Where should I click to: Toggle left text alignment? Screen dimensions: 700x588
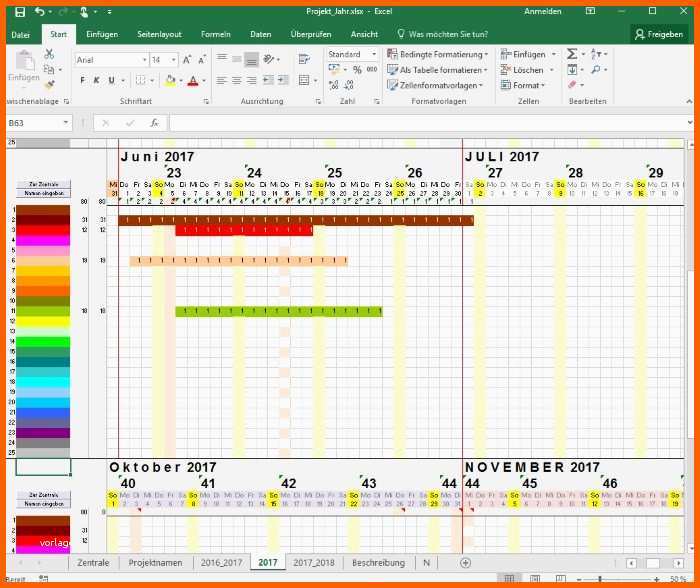pos(221,80)
